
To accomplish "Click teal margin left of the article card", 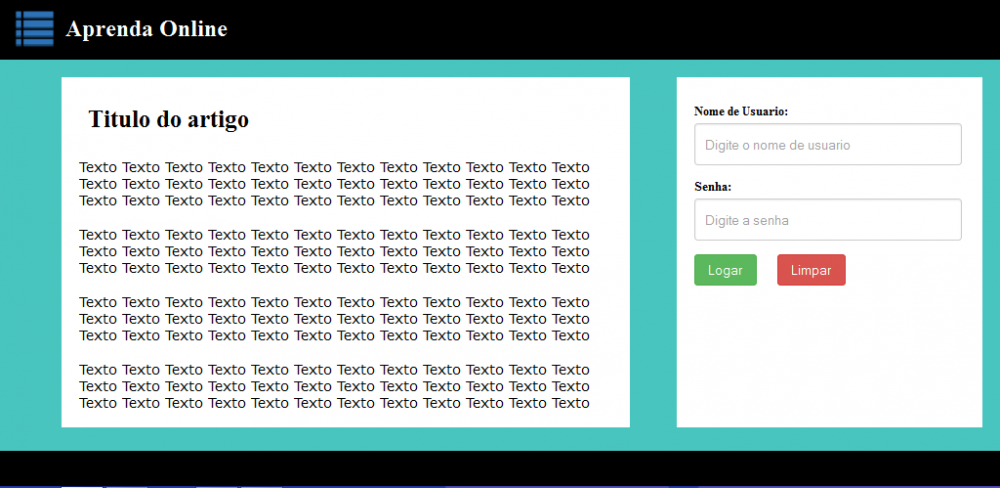I will 30,252.
